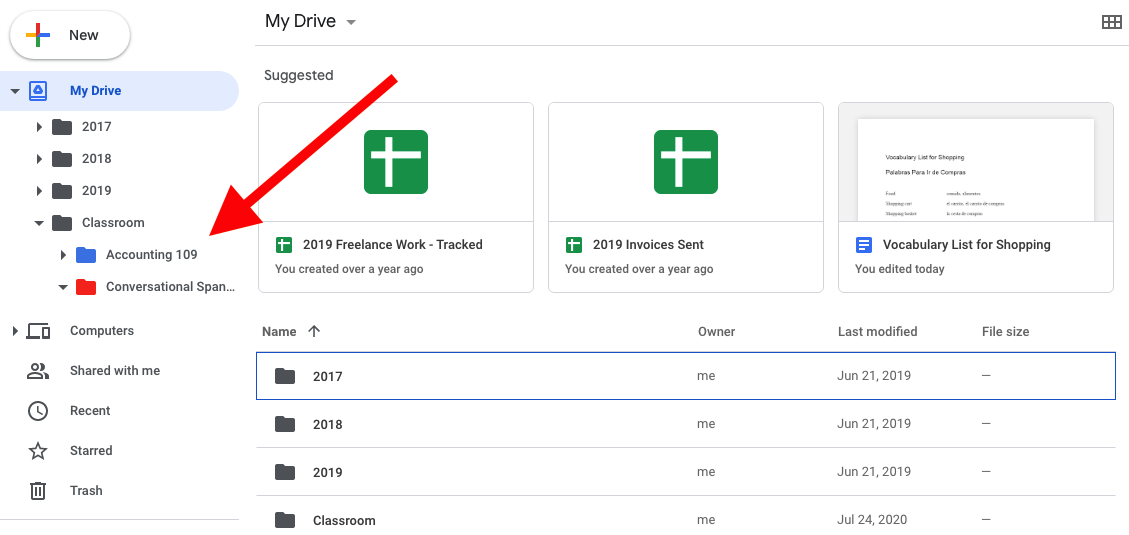The width and height of the screenshot is (1129, 535).
Task: Open Vocabulary List for Shopping preview
Action: point(976,162)
